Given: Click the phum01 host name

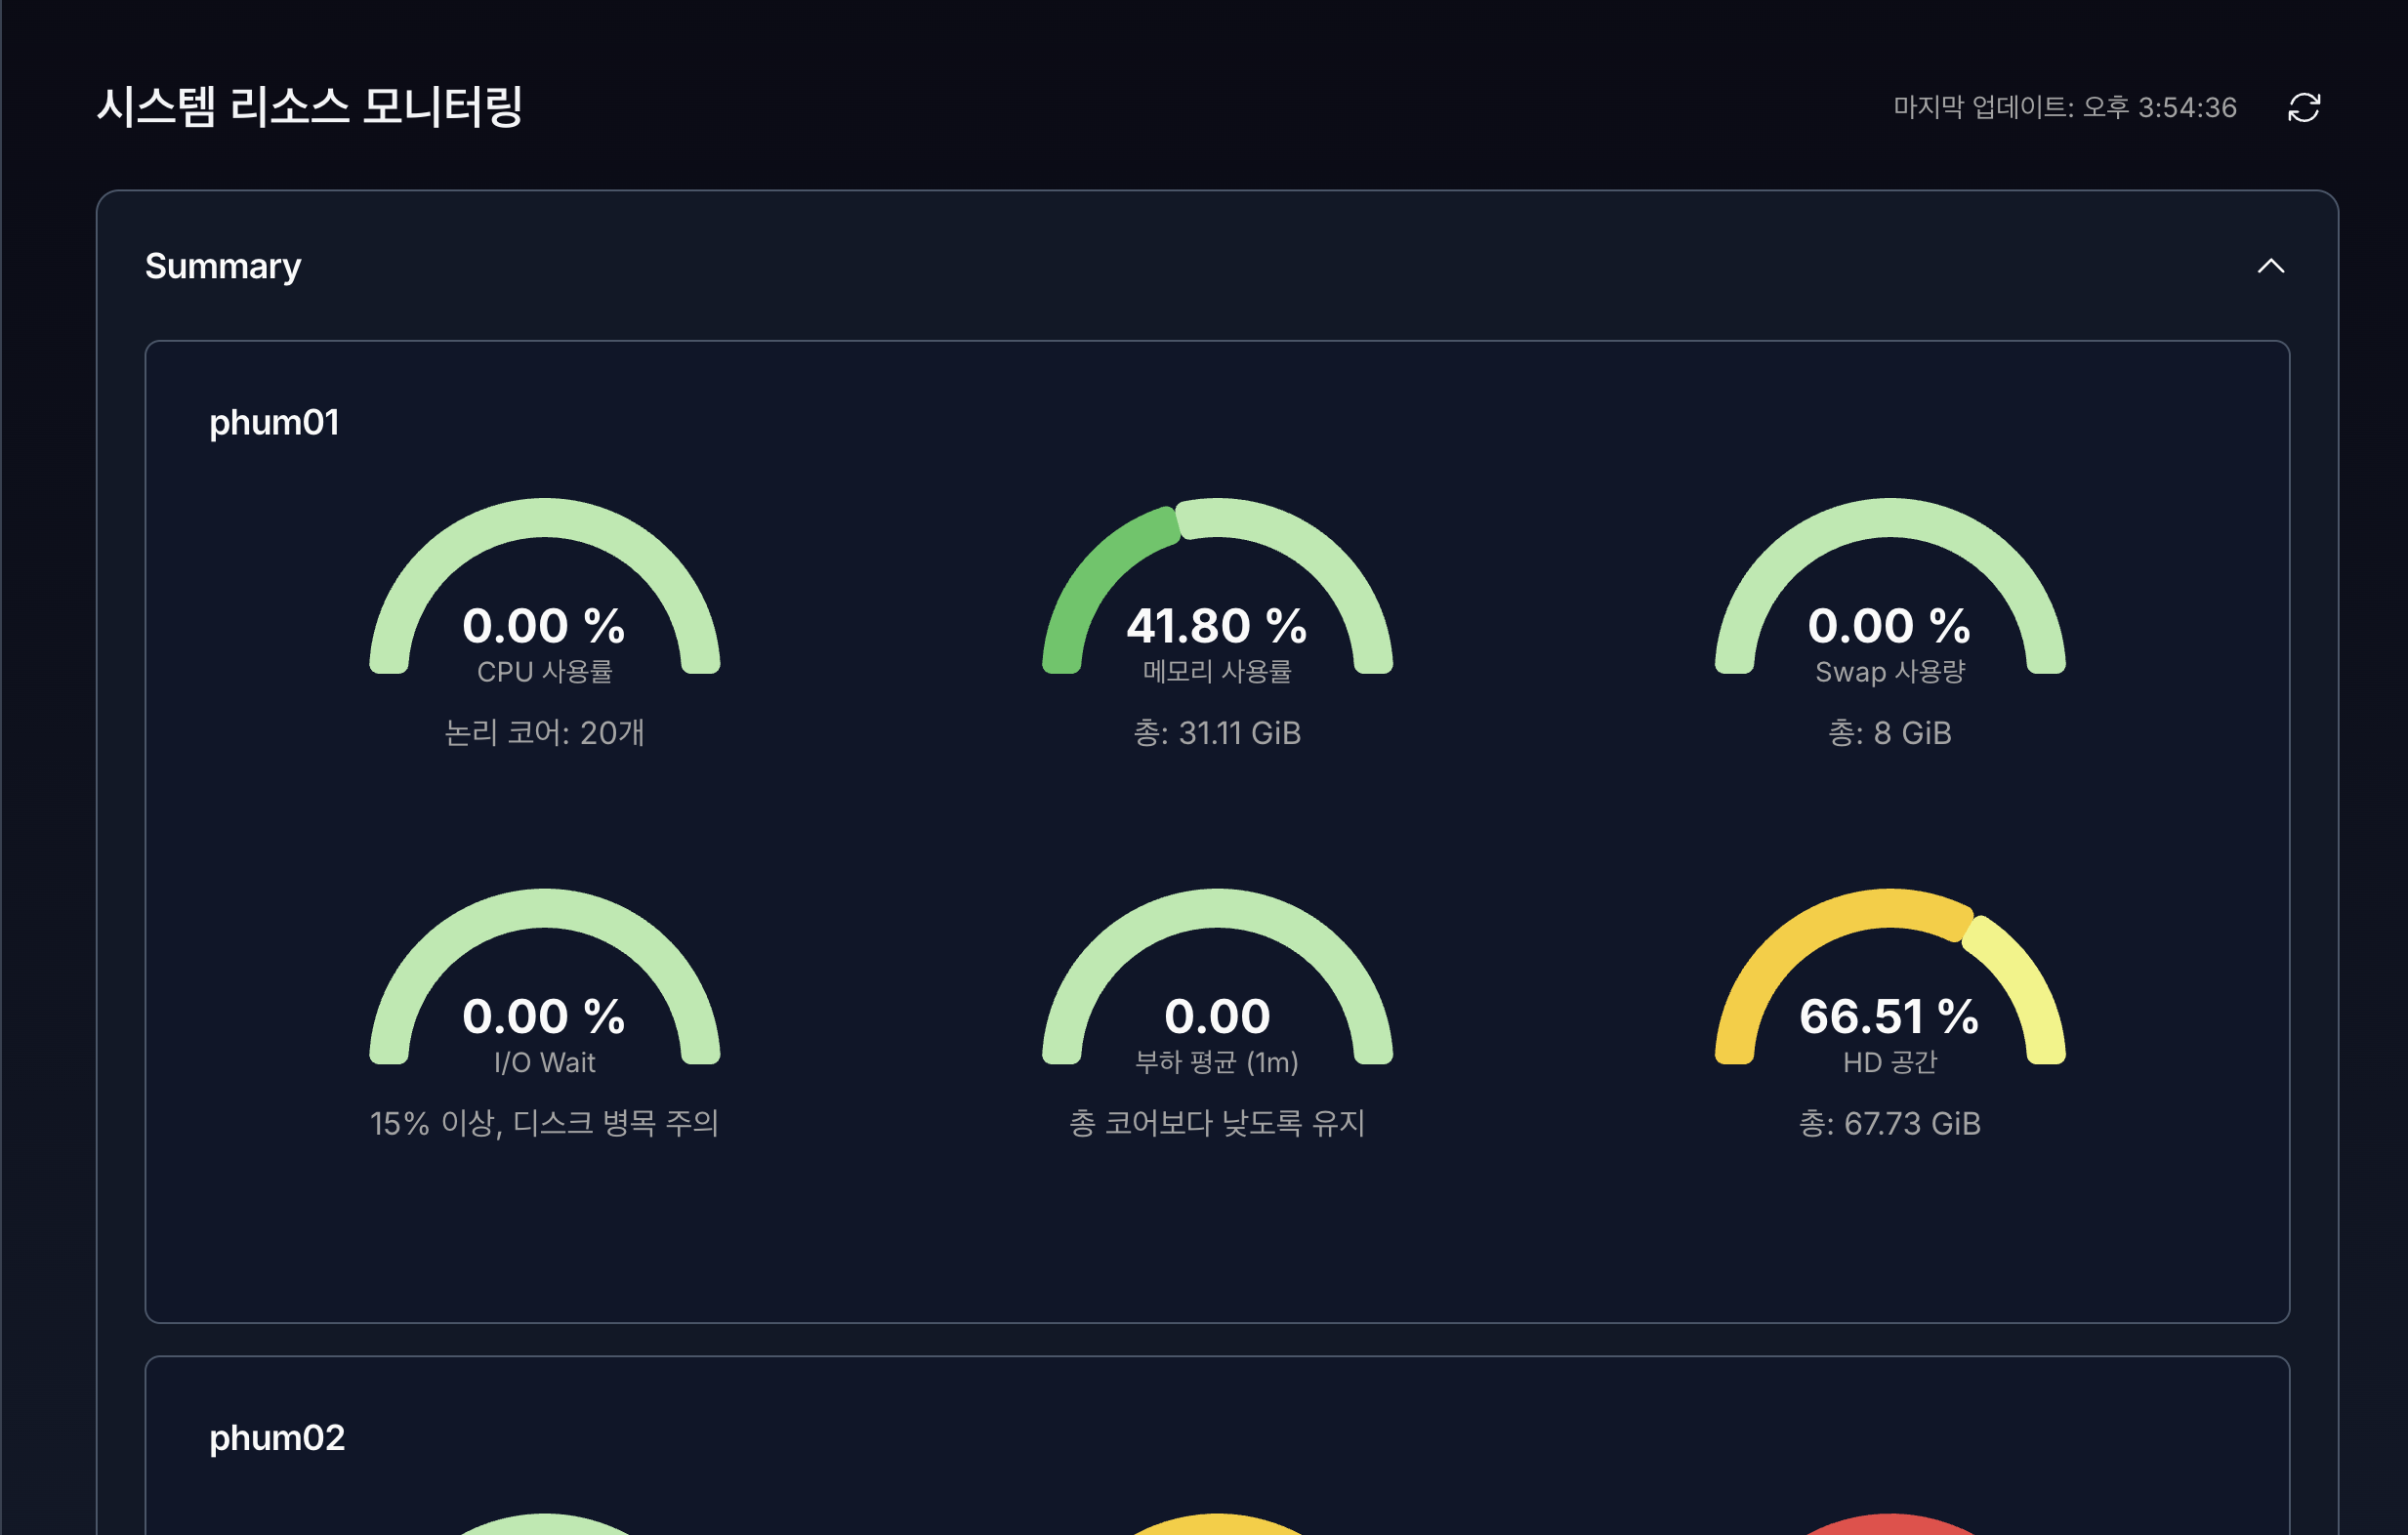Looking at the screenshot, I should click(x=276, y=422).
